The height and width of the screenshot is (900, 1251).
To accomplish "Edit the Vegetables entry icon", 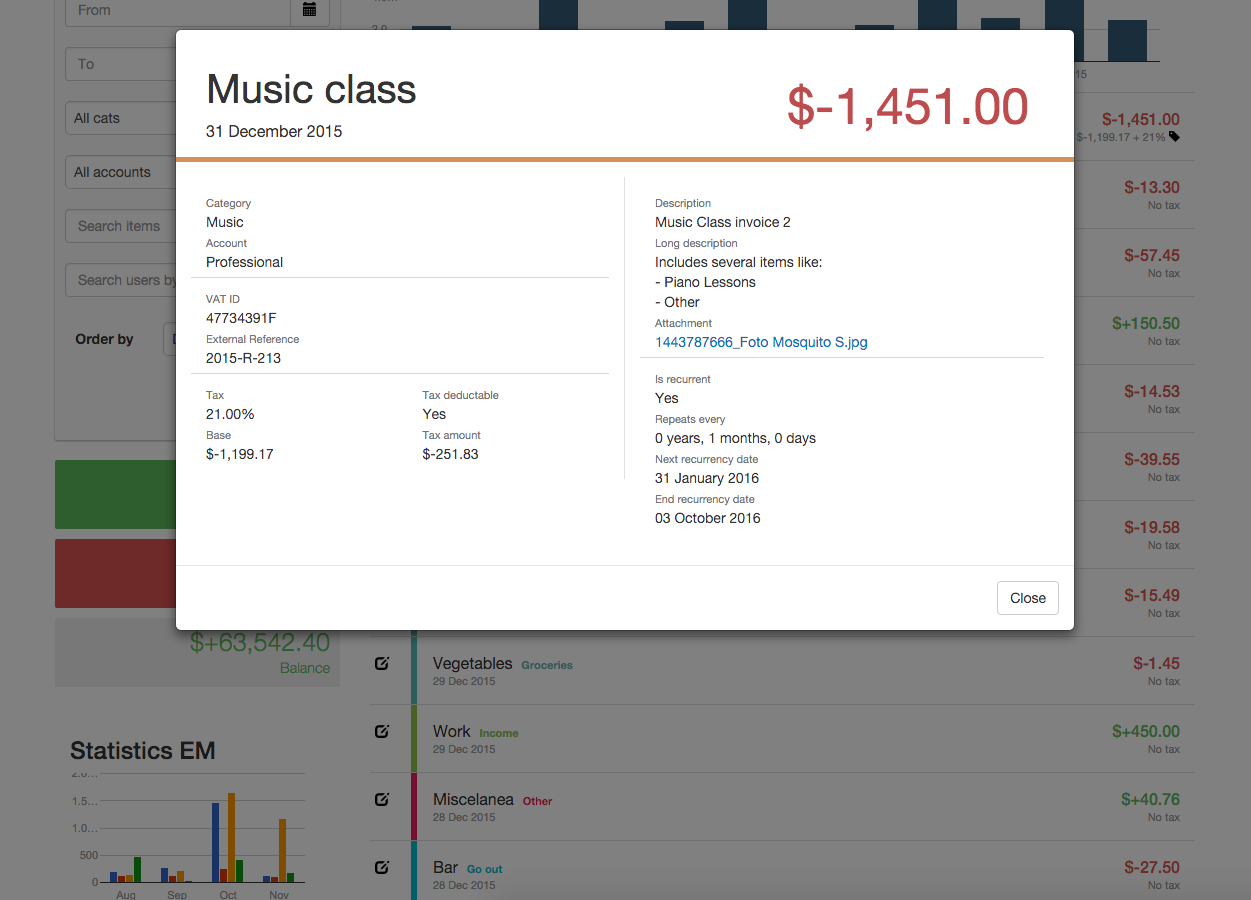I will click(381, 663).
